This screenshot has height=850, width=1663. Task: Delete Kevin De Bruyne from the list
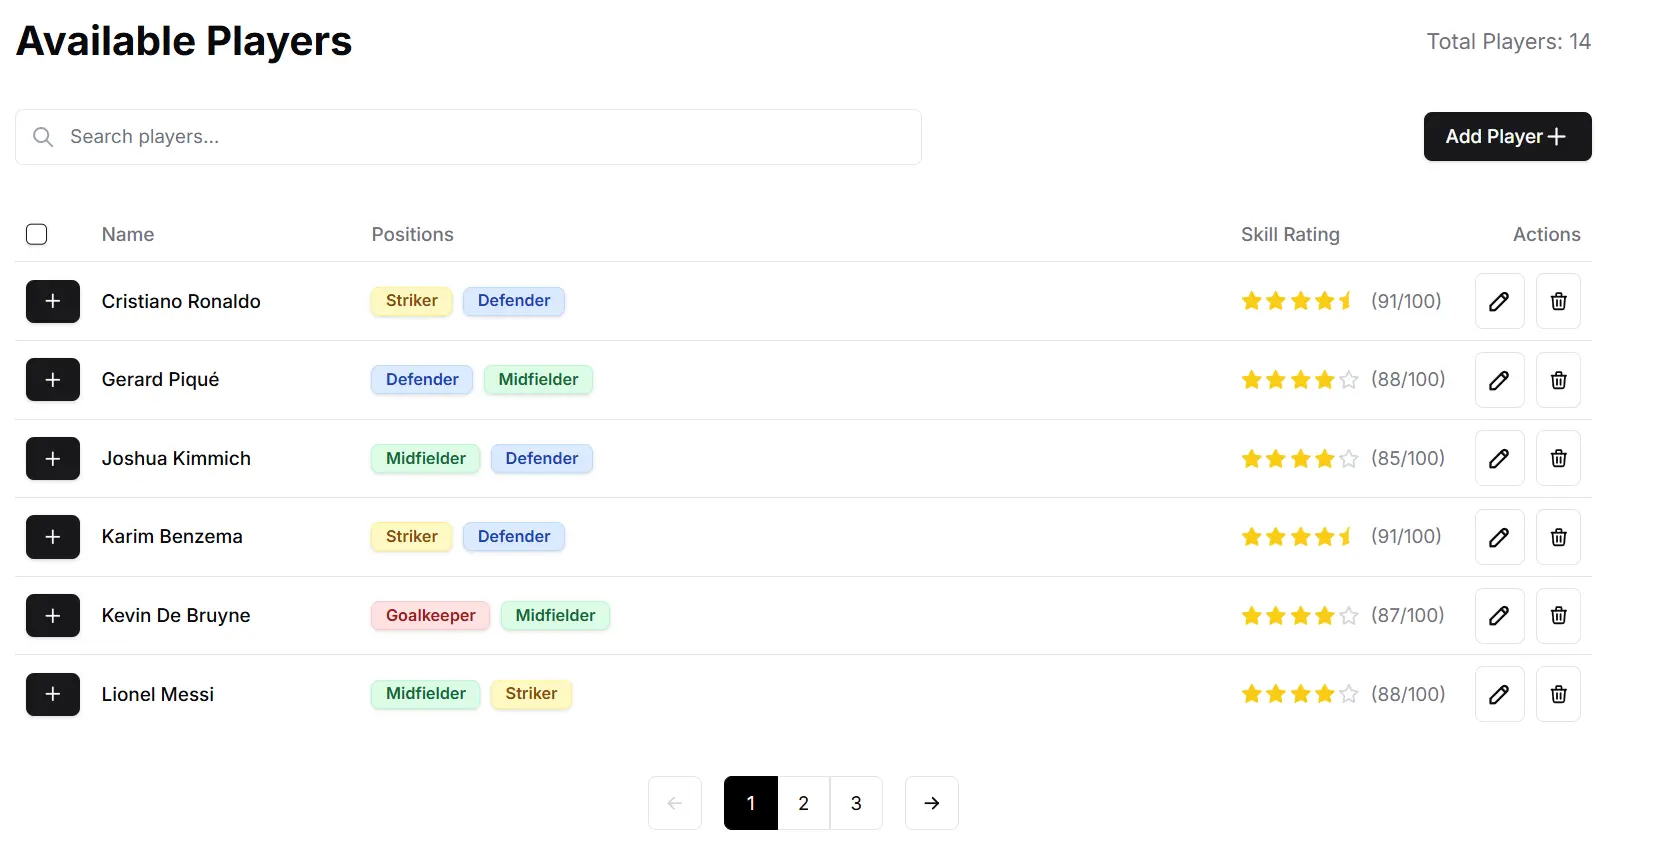1558,615
